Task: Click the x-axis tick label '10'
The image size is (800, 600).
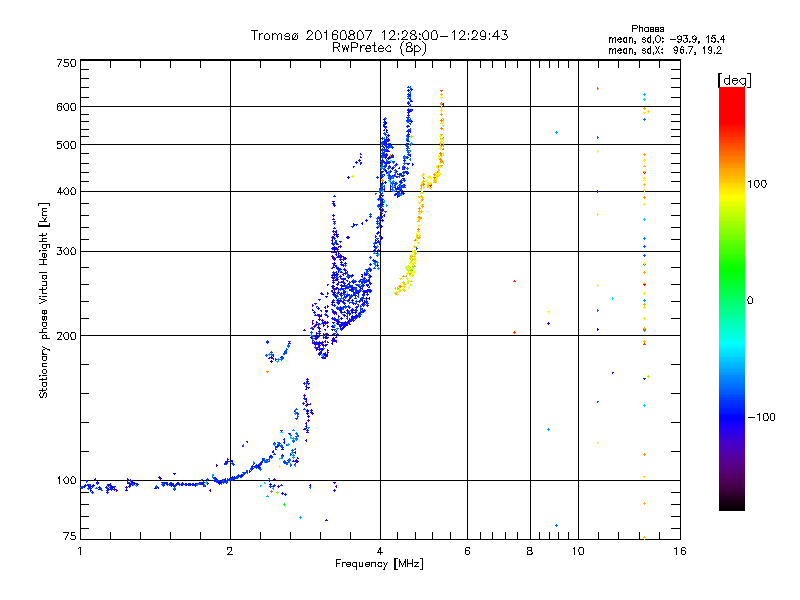Action: (578, 551)
